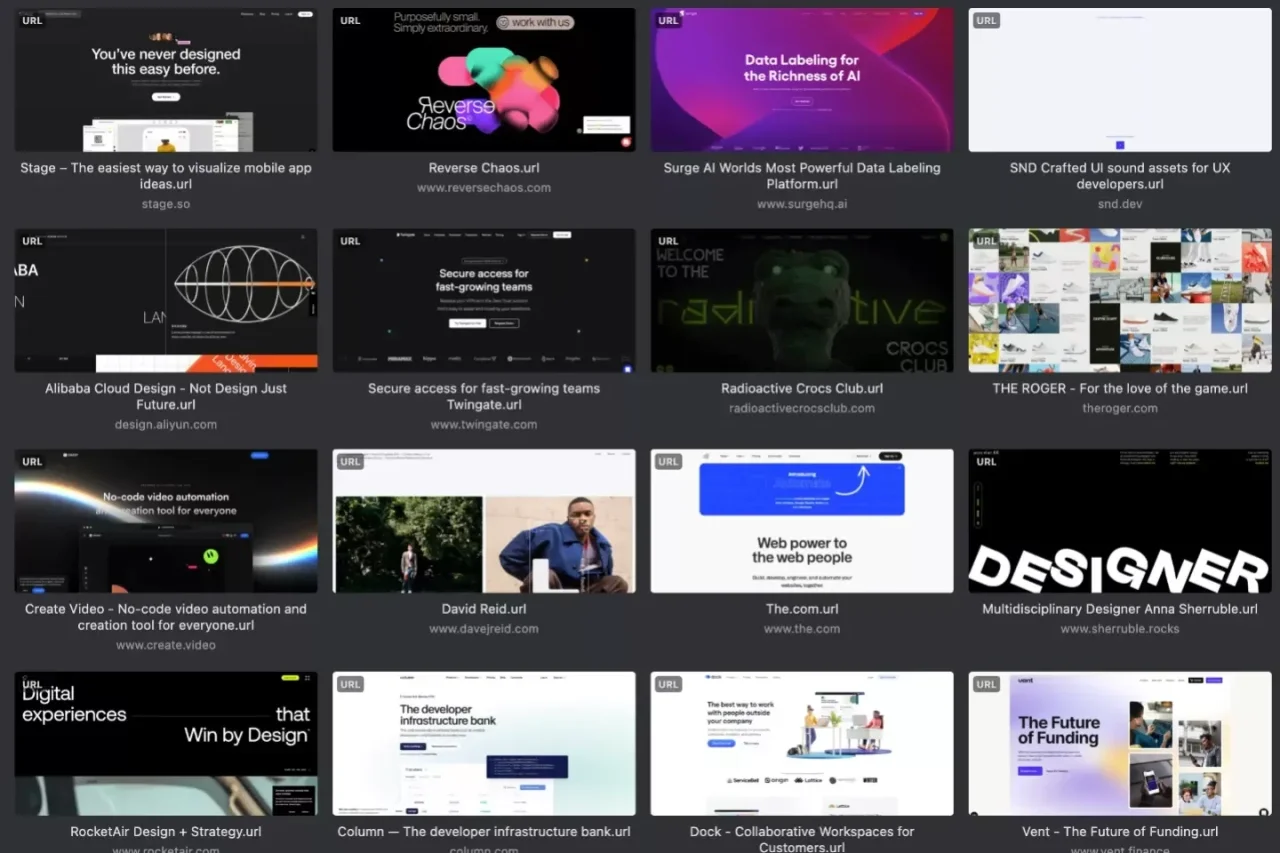Click the 'www.reversechaos.com' domain text
1280x853 pixels.
tap(484, 188)
